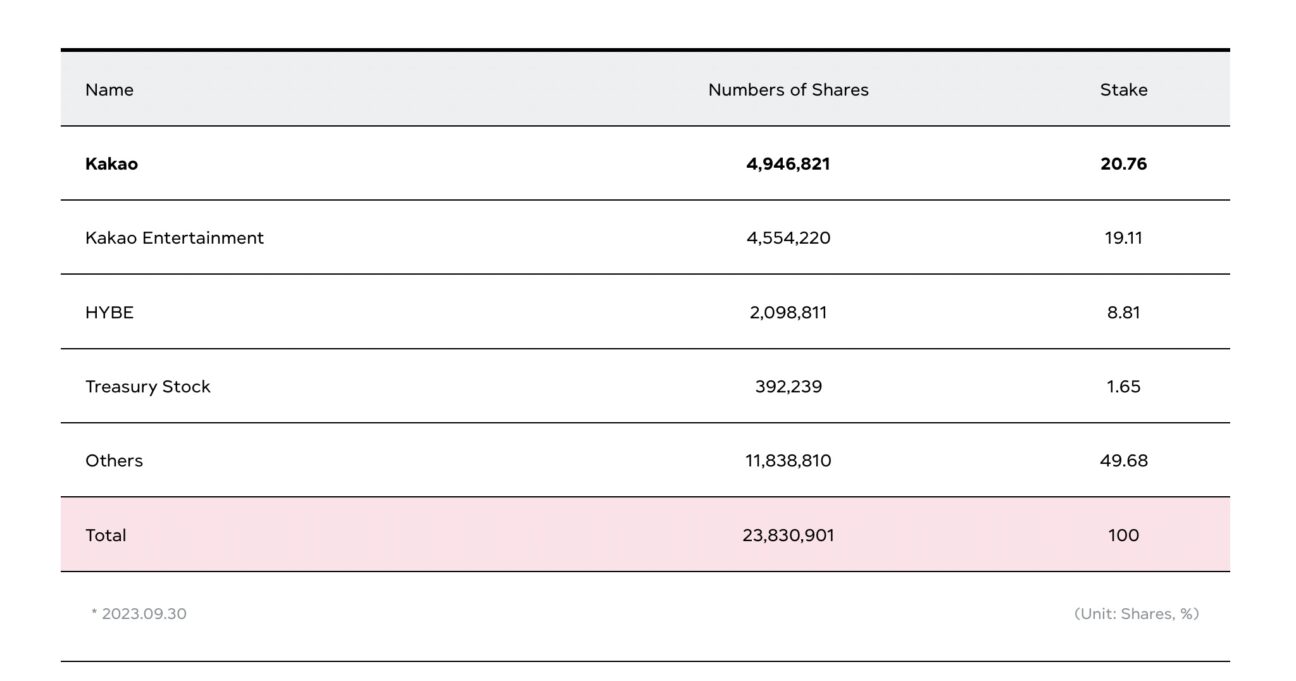Select the Treasury Stock row label
The image size is (1296, 681).
(x=148, y=387)
